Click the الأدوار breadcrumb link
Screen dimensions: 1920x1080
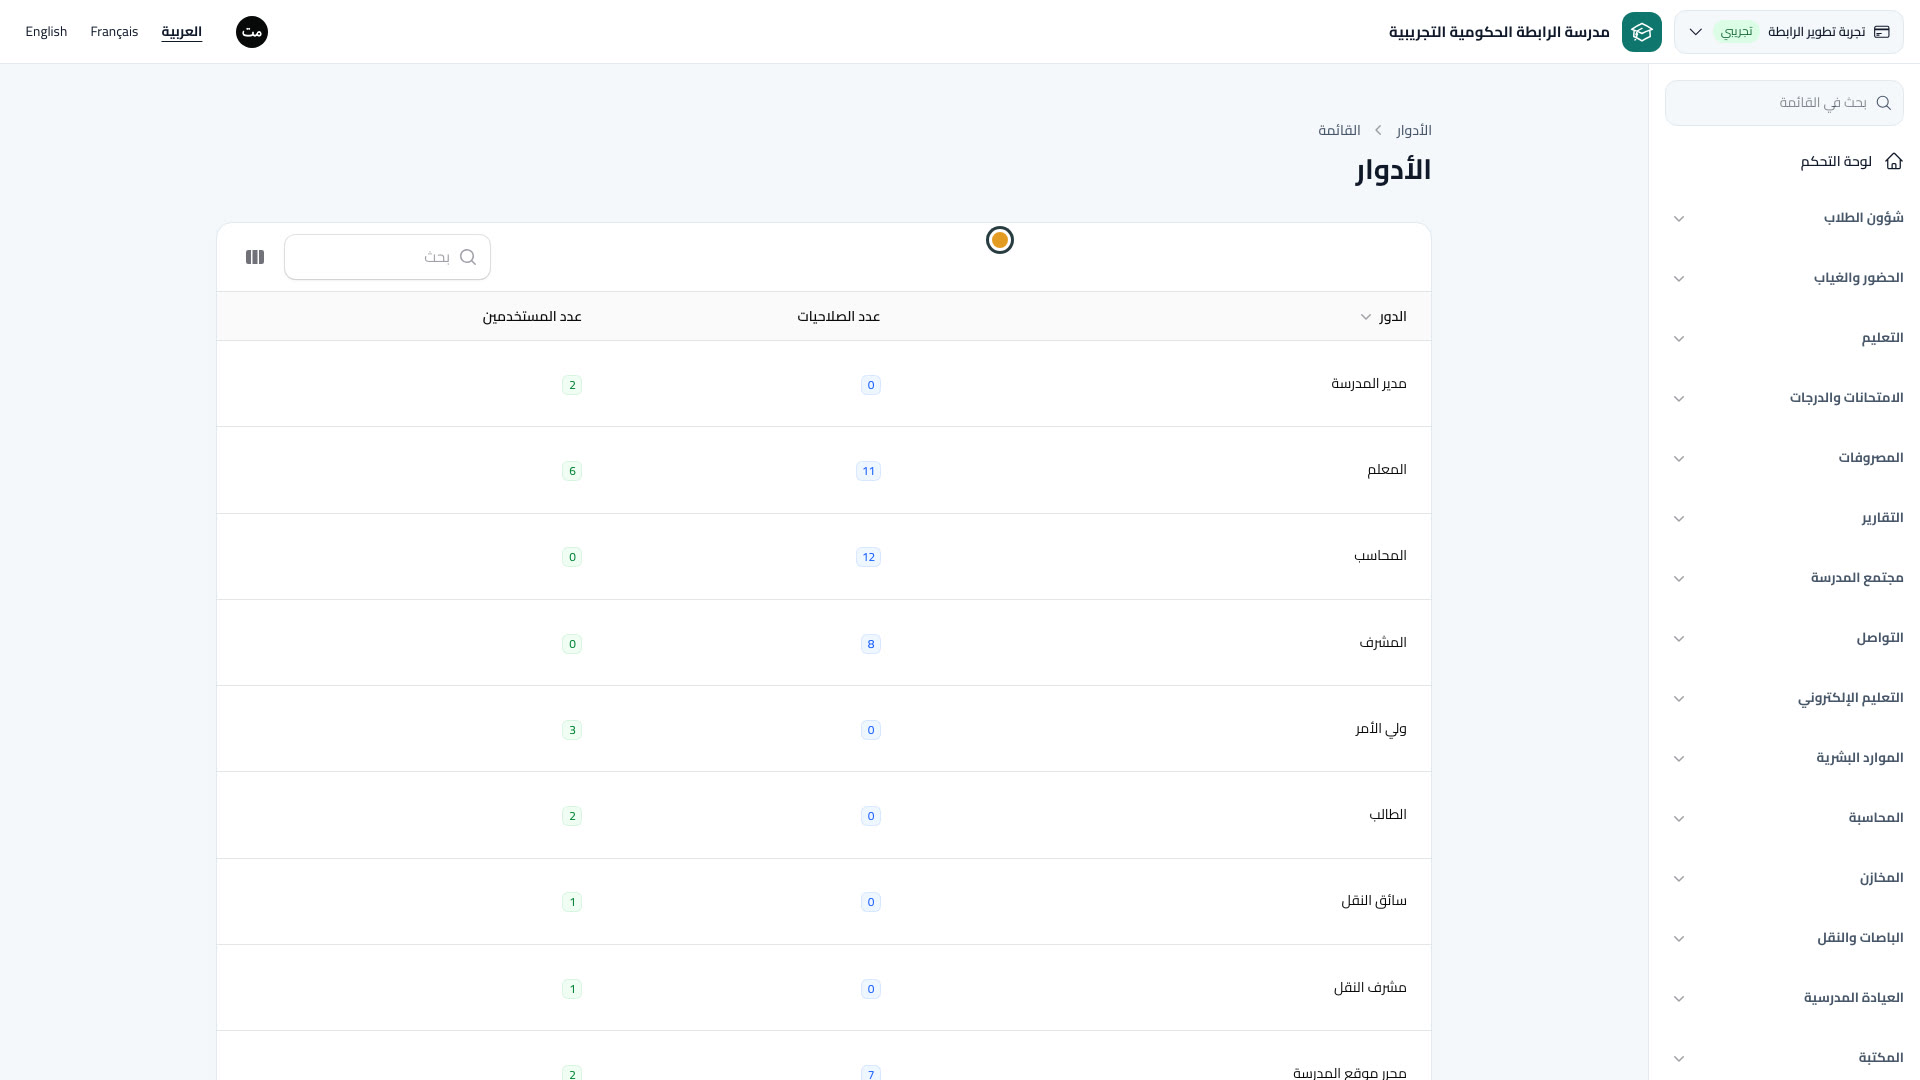[1414, 131]
